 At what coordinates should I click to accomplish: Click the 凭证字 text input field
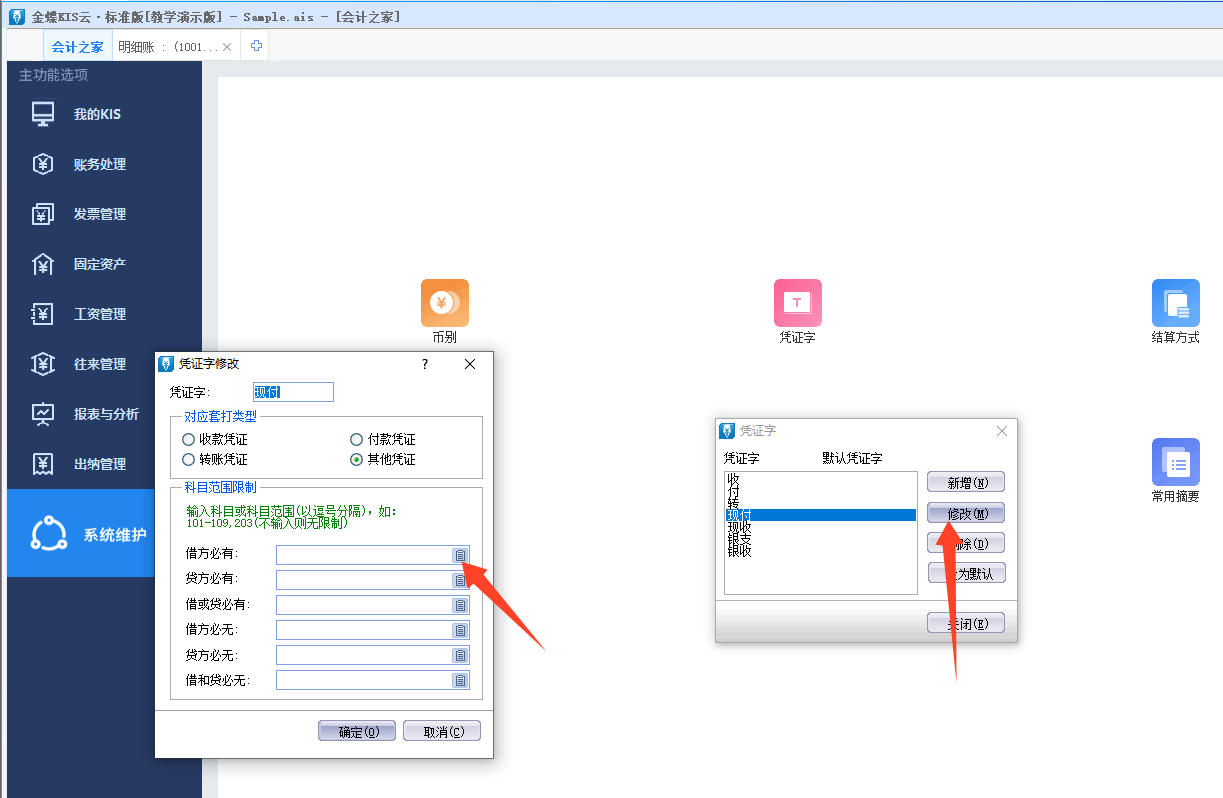tap(292, 392)
